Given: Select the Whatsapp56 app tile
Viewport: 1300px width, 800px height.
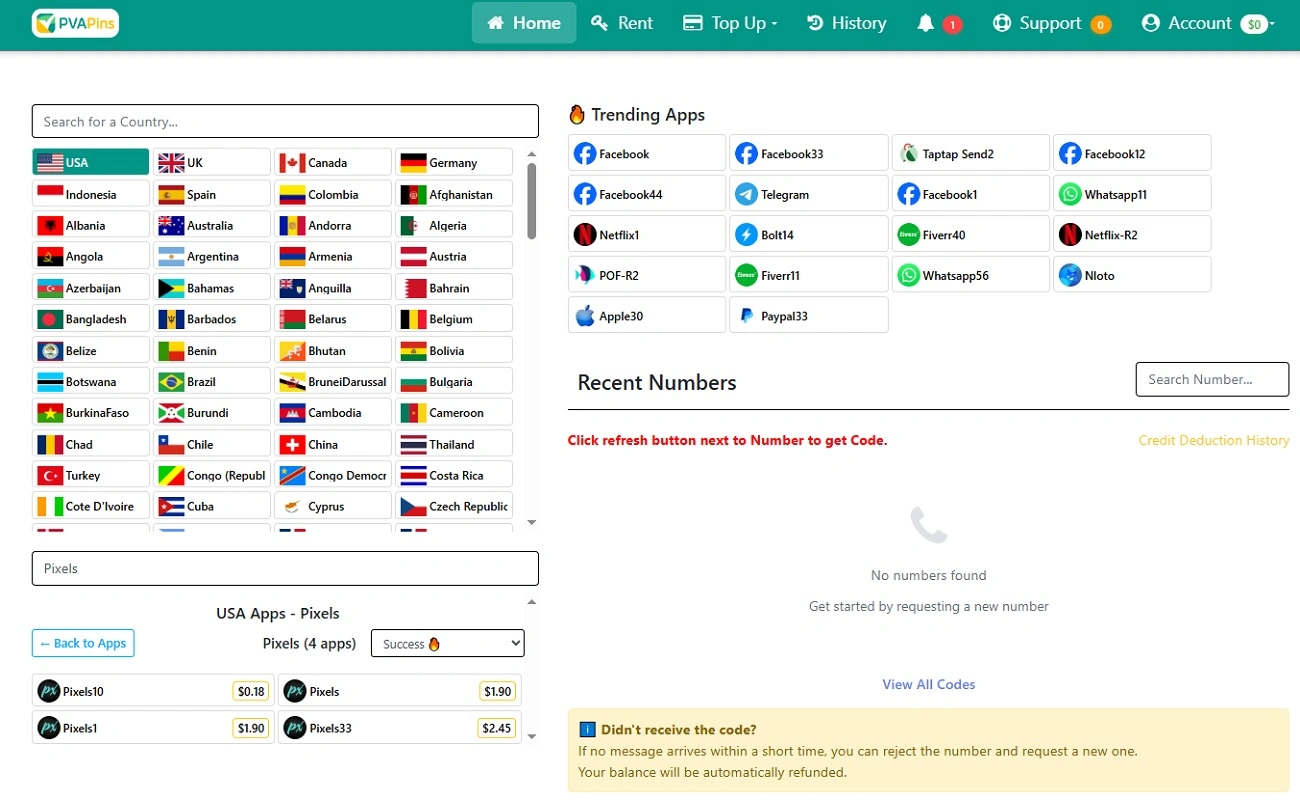Looking at the screenshot, I should pyautogui.click(x=970, y=275).
